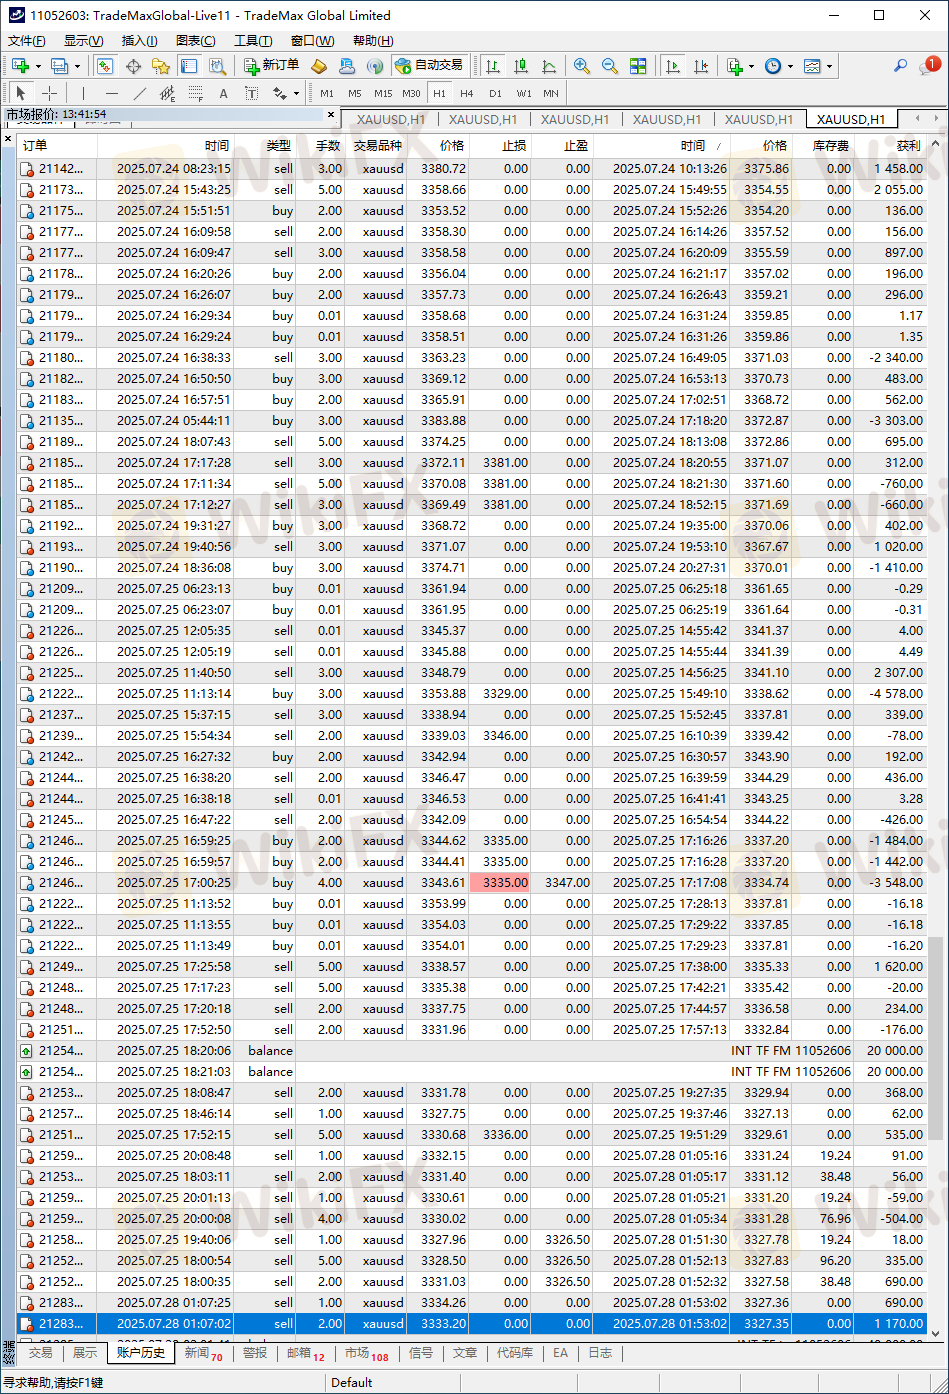Switch to M15 timeframe
949x1394 pixels.
[383, 93]
